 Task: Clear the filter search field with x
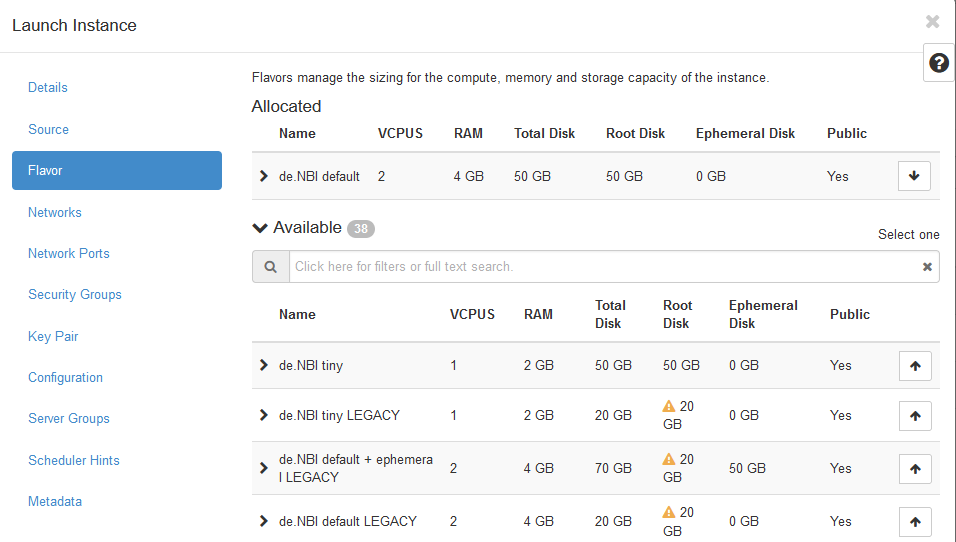click(x=927, y=267)
